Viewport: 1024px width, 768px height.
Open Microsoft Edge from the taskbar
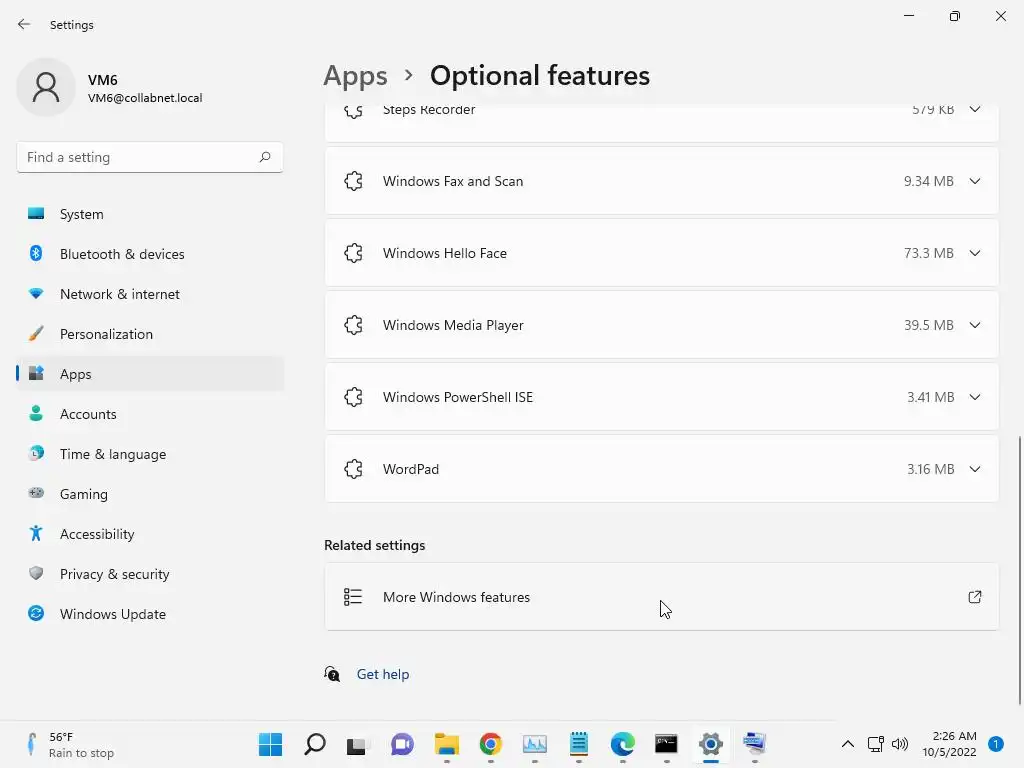tap(622, 744)
